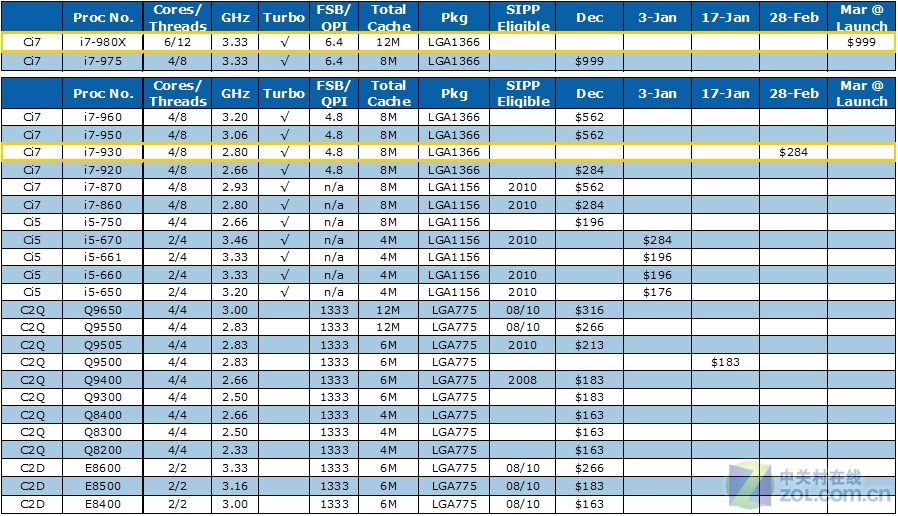Select the Turbo checkmark in i7-980X row
Viewport: 898px width, 516px height.
coord(285,42)
